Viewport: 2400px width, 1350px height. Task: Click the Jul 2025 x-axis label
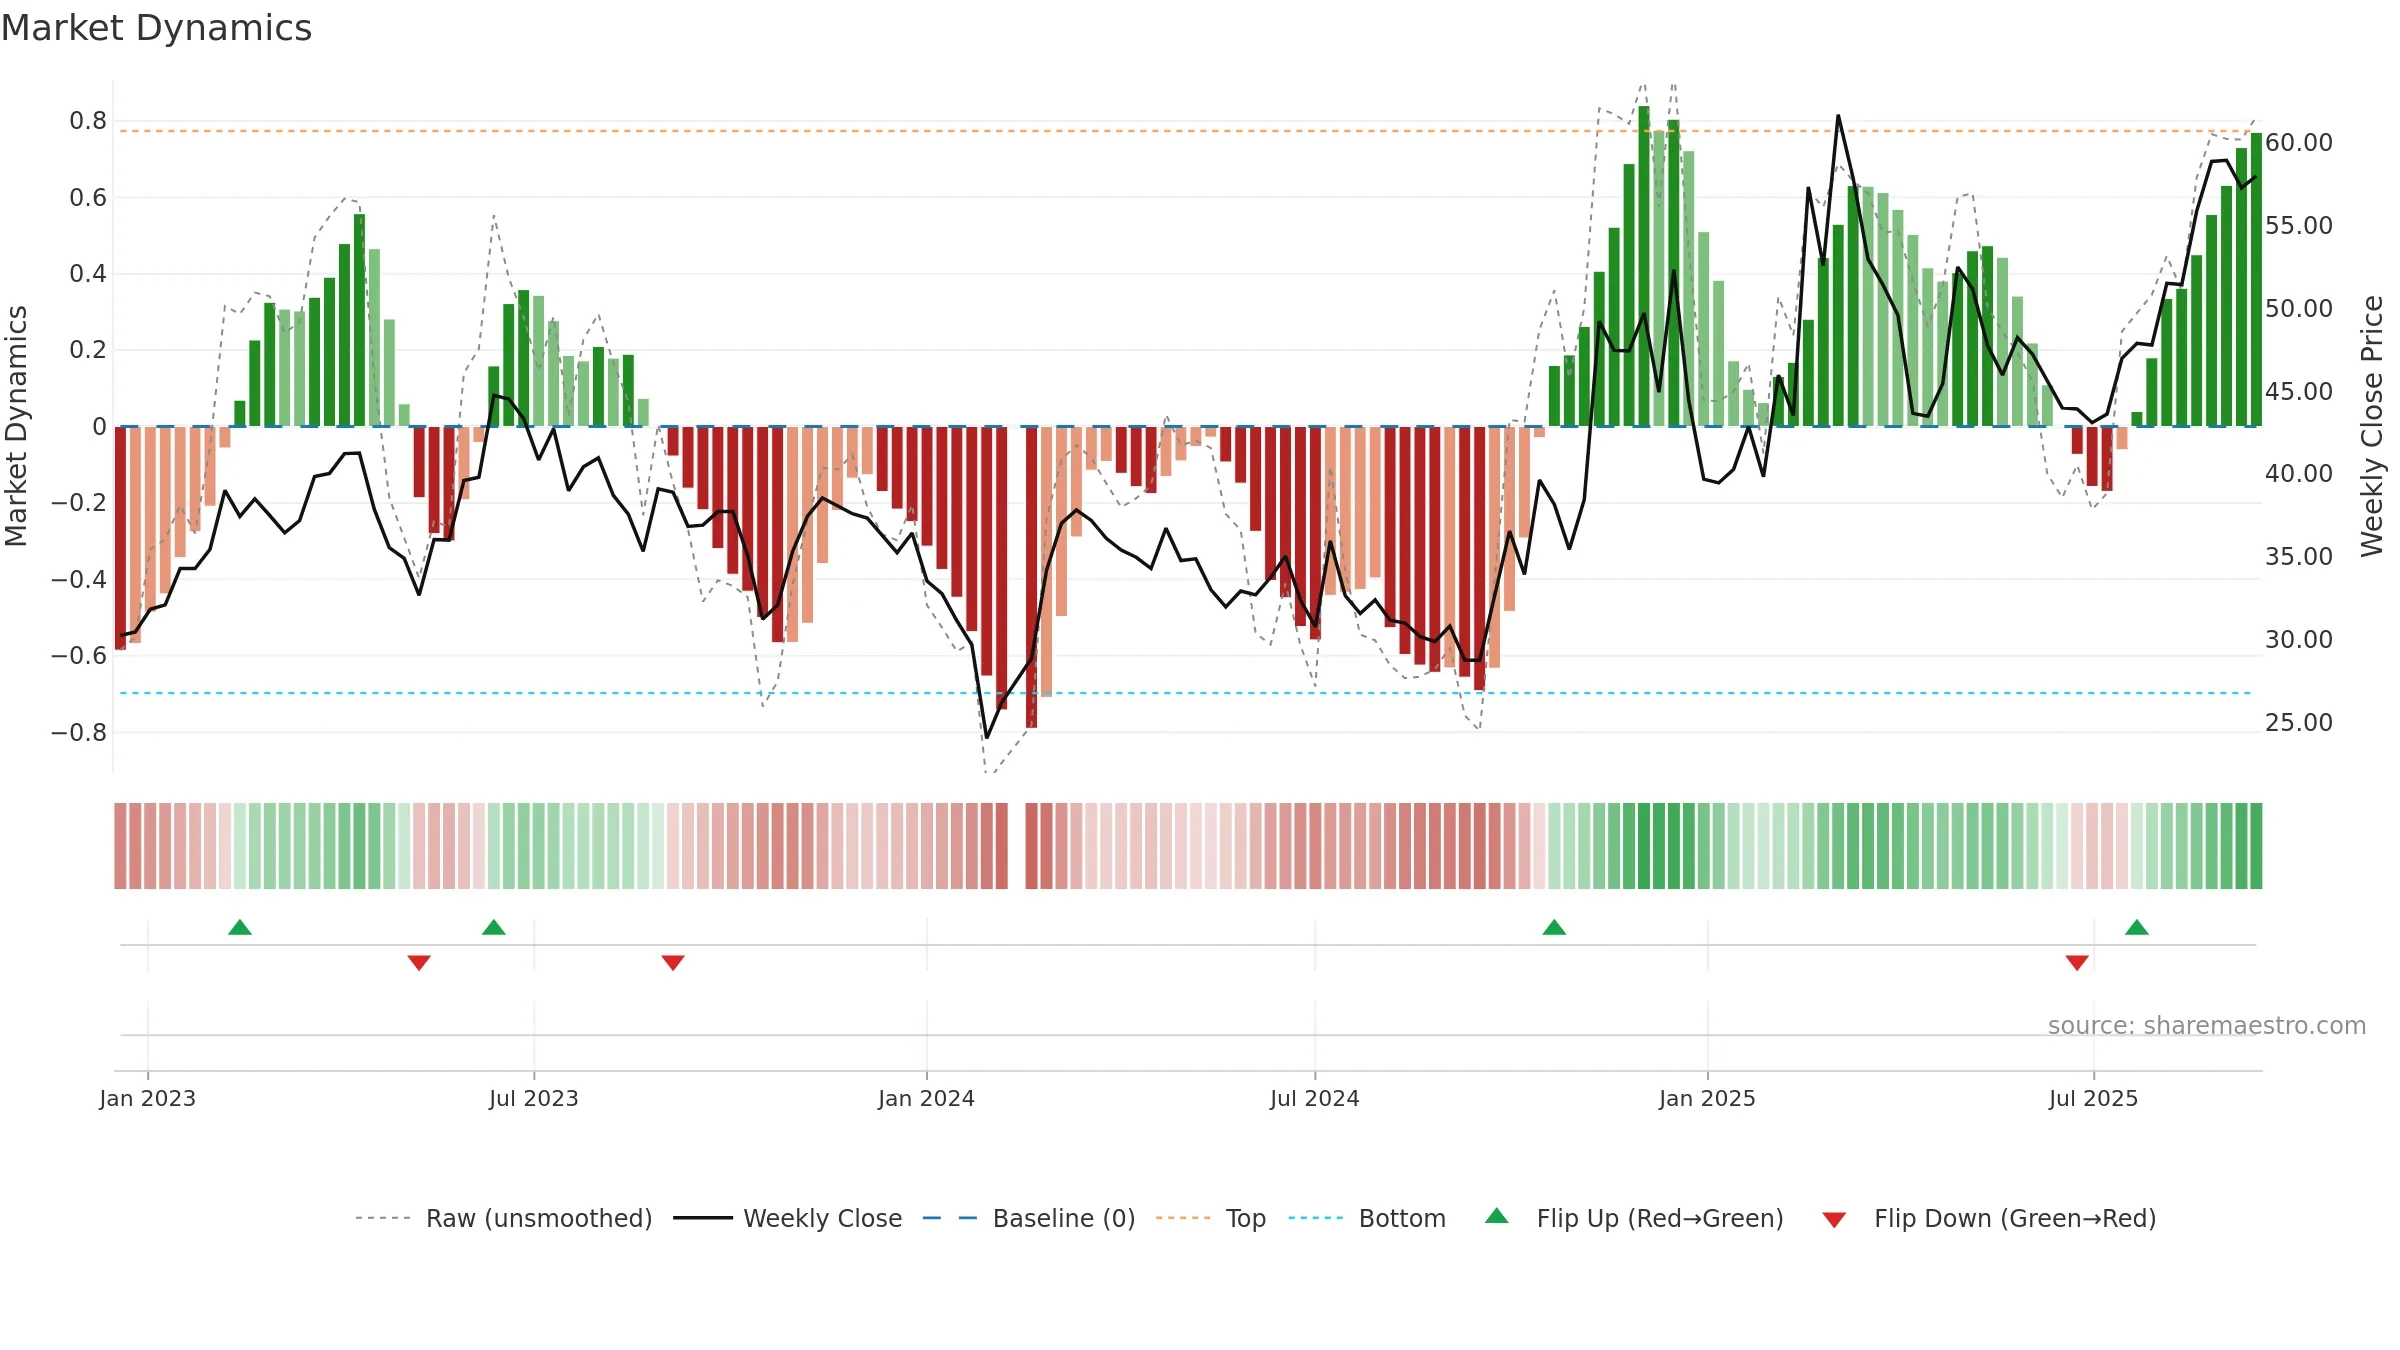click(2094, 1098)
